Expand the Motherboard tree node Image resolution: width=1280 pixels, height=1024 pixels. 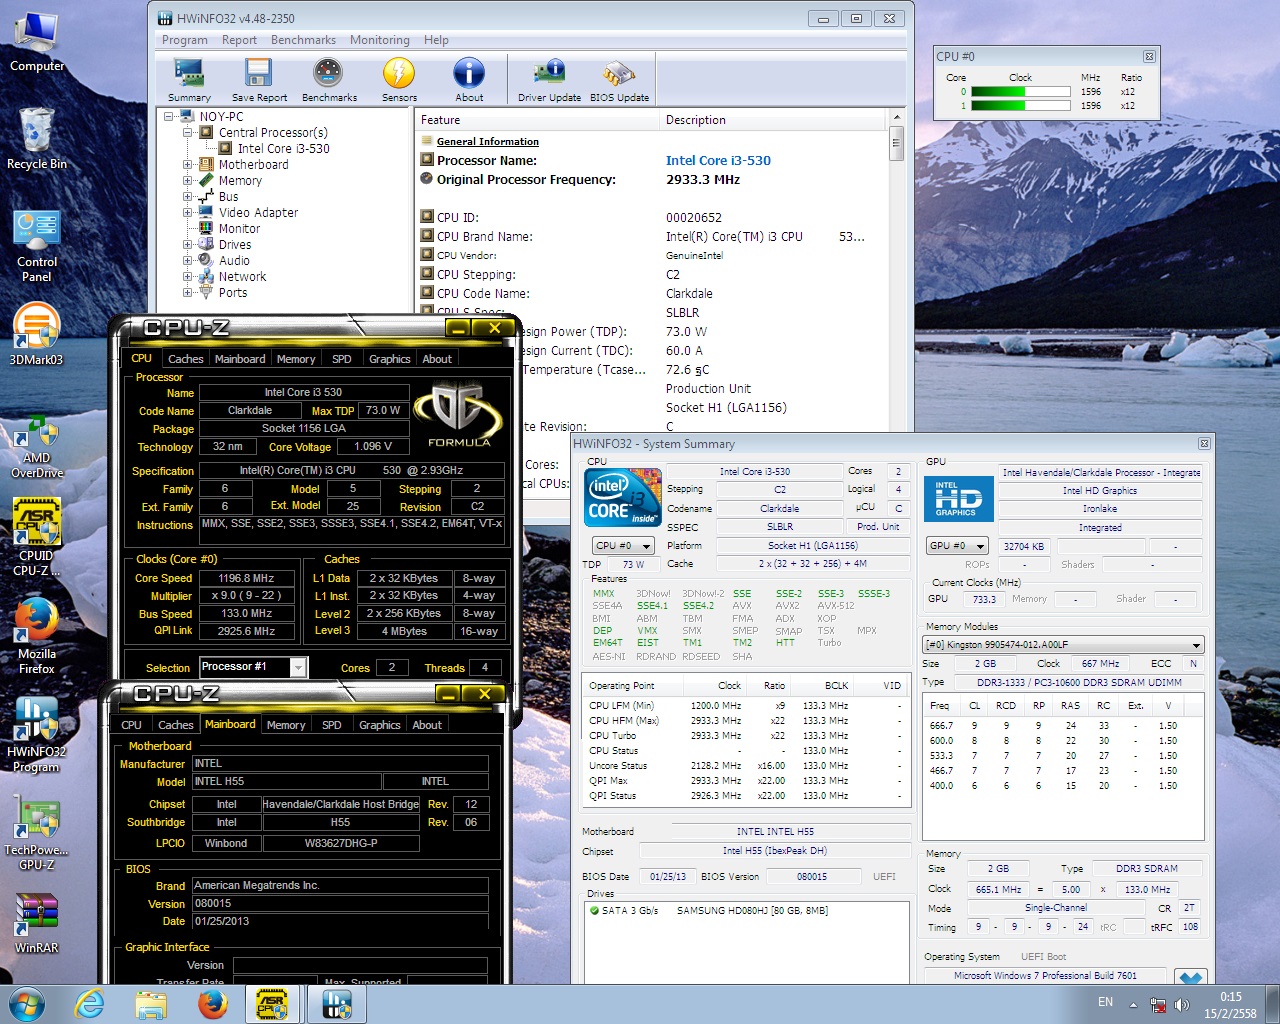click(x=188, y=165)
